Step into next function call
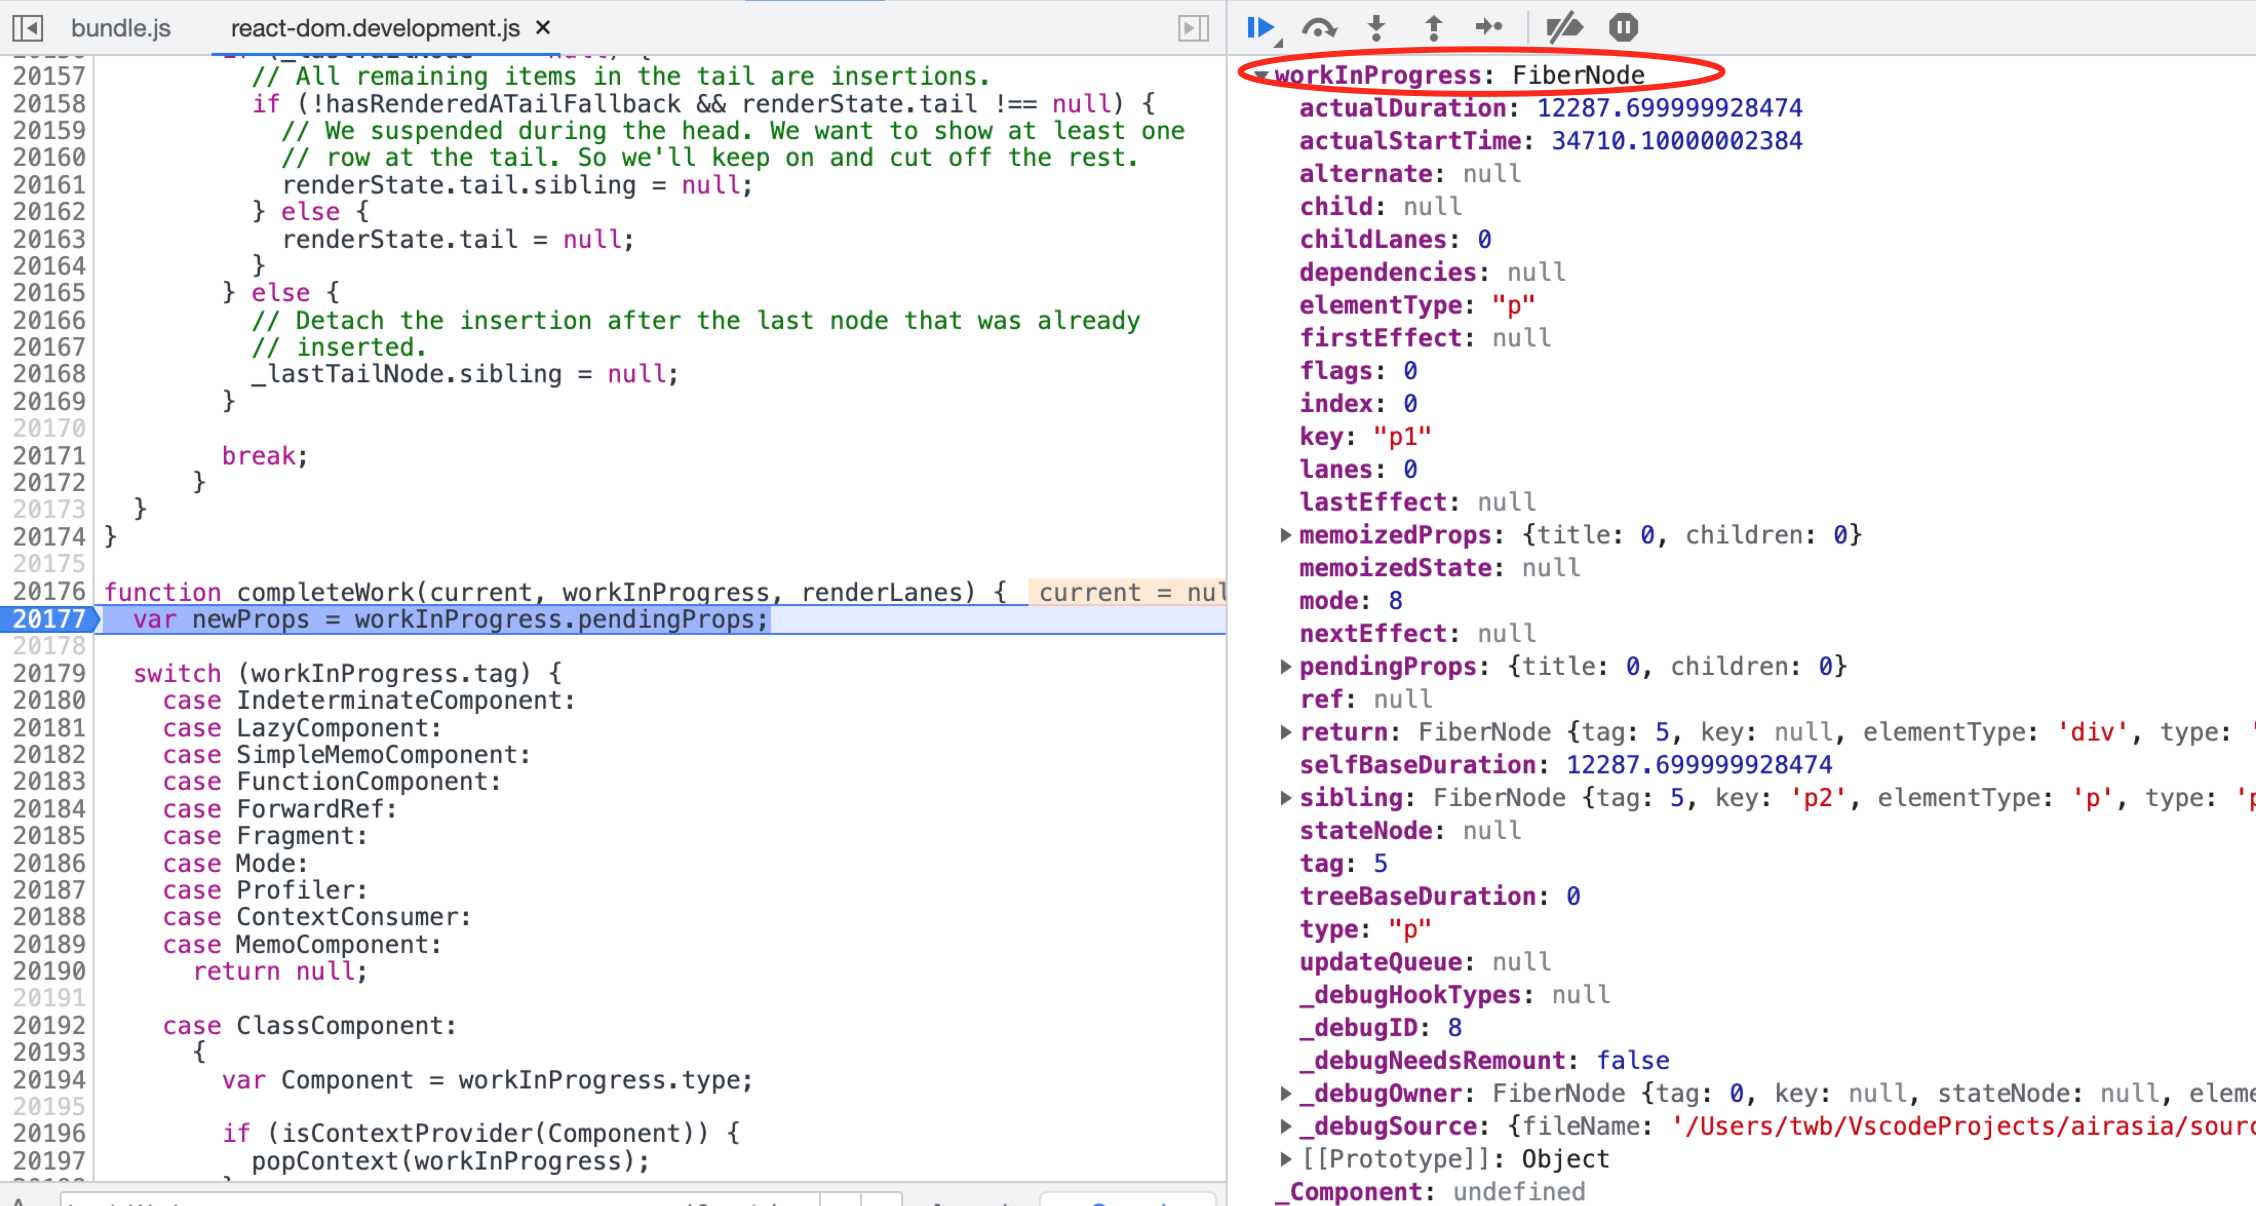This screenshot has width=2256, height=1206. tap(1377, 28)
